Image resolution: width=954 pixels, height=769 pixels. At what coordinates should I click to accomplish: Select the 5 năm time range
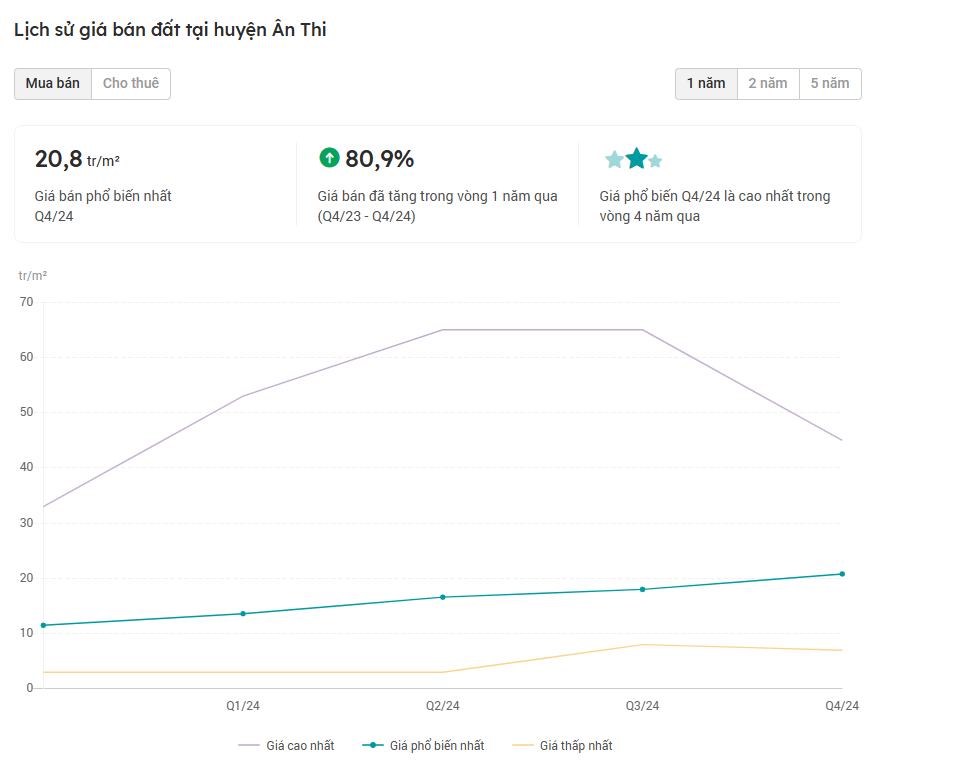(x=830, y=84)
